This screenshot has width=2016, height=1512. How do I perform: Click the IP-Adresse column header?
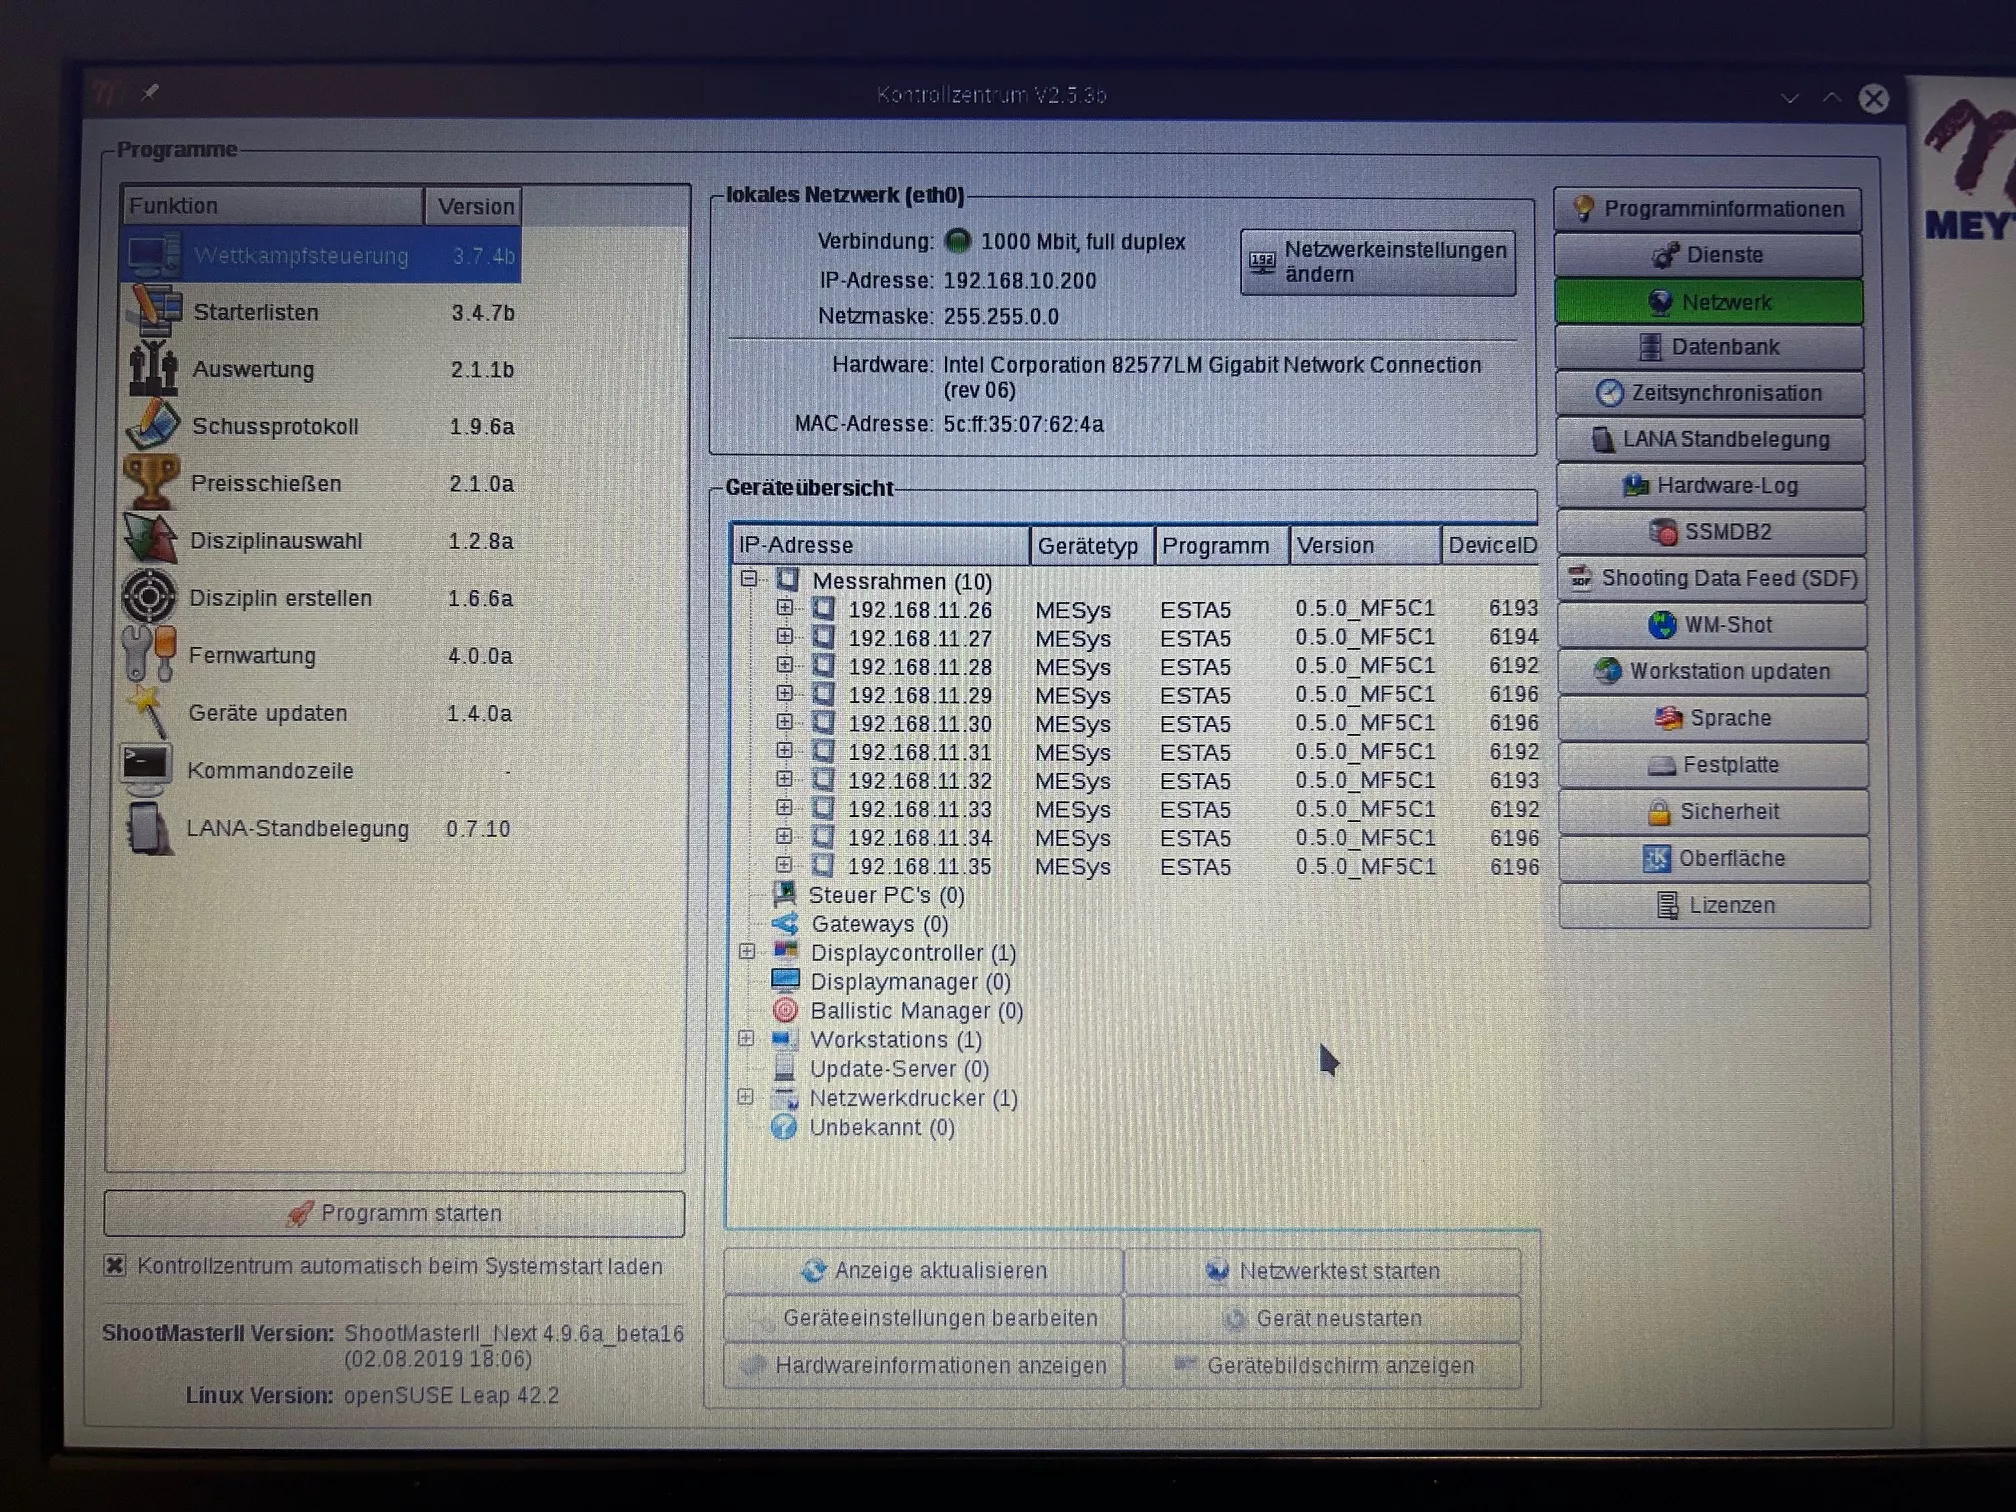pos(880,545)
